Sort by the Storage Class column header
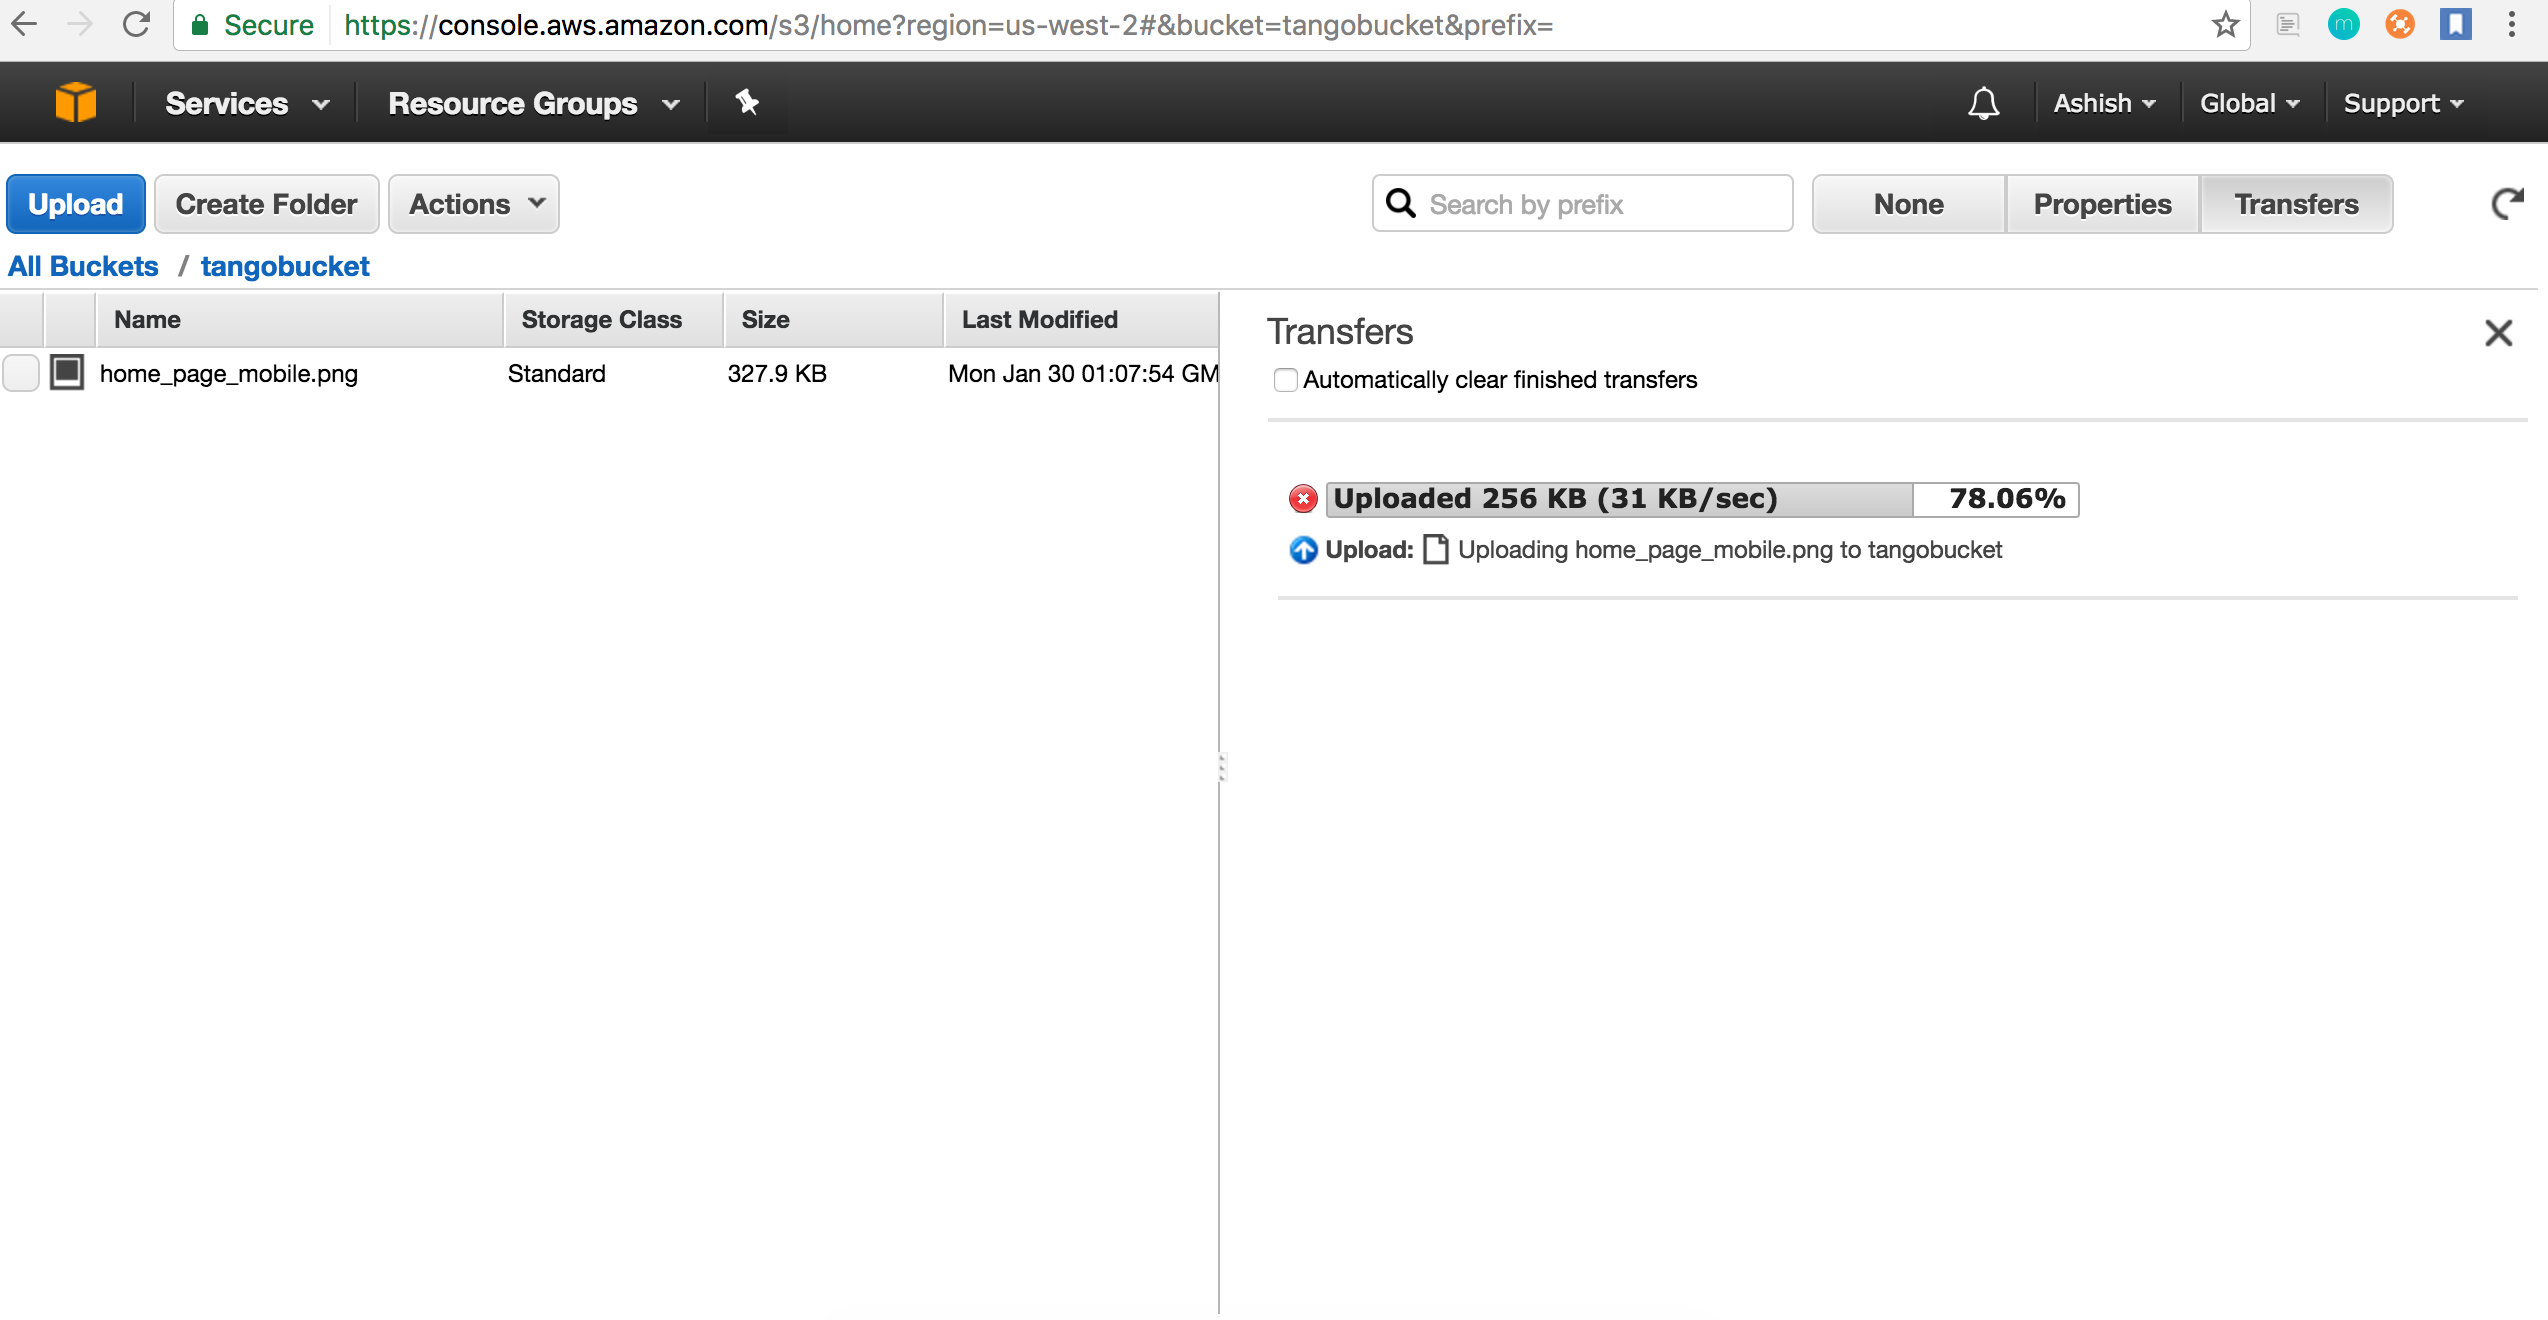The height and width of the screenshot is (1320, 2548). [x=613, y=320]
